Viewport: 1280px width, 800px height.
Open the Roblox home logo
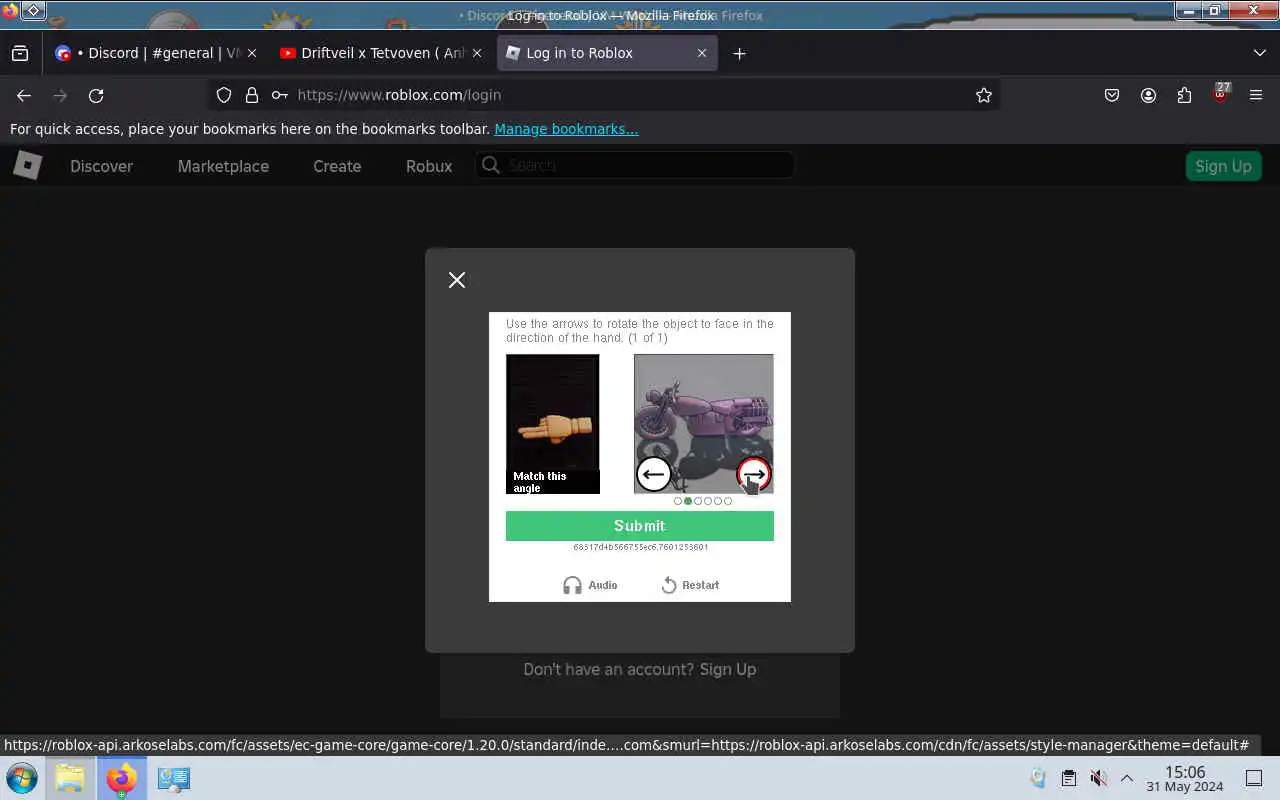click(27, 166)
